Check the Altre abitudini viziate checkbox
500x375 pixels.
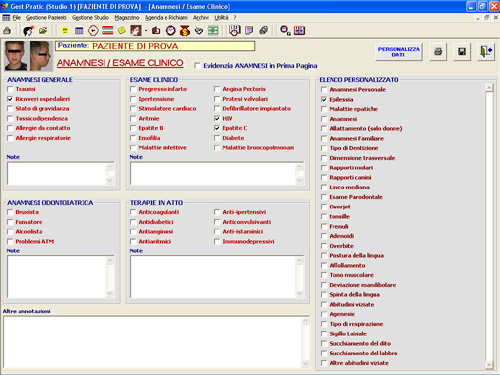[324, 363]
